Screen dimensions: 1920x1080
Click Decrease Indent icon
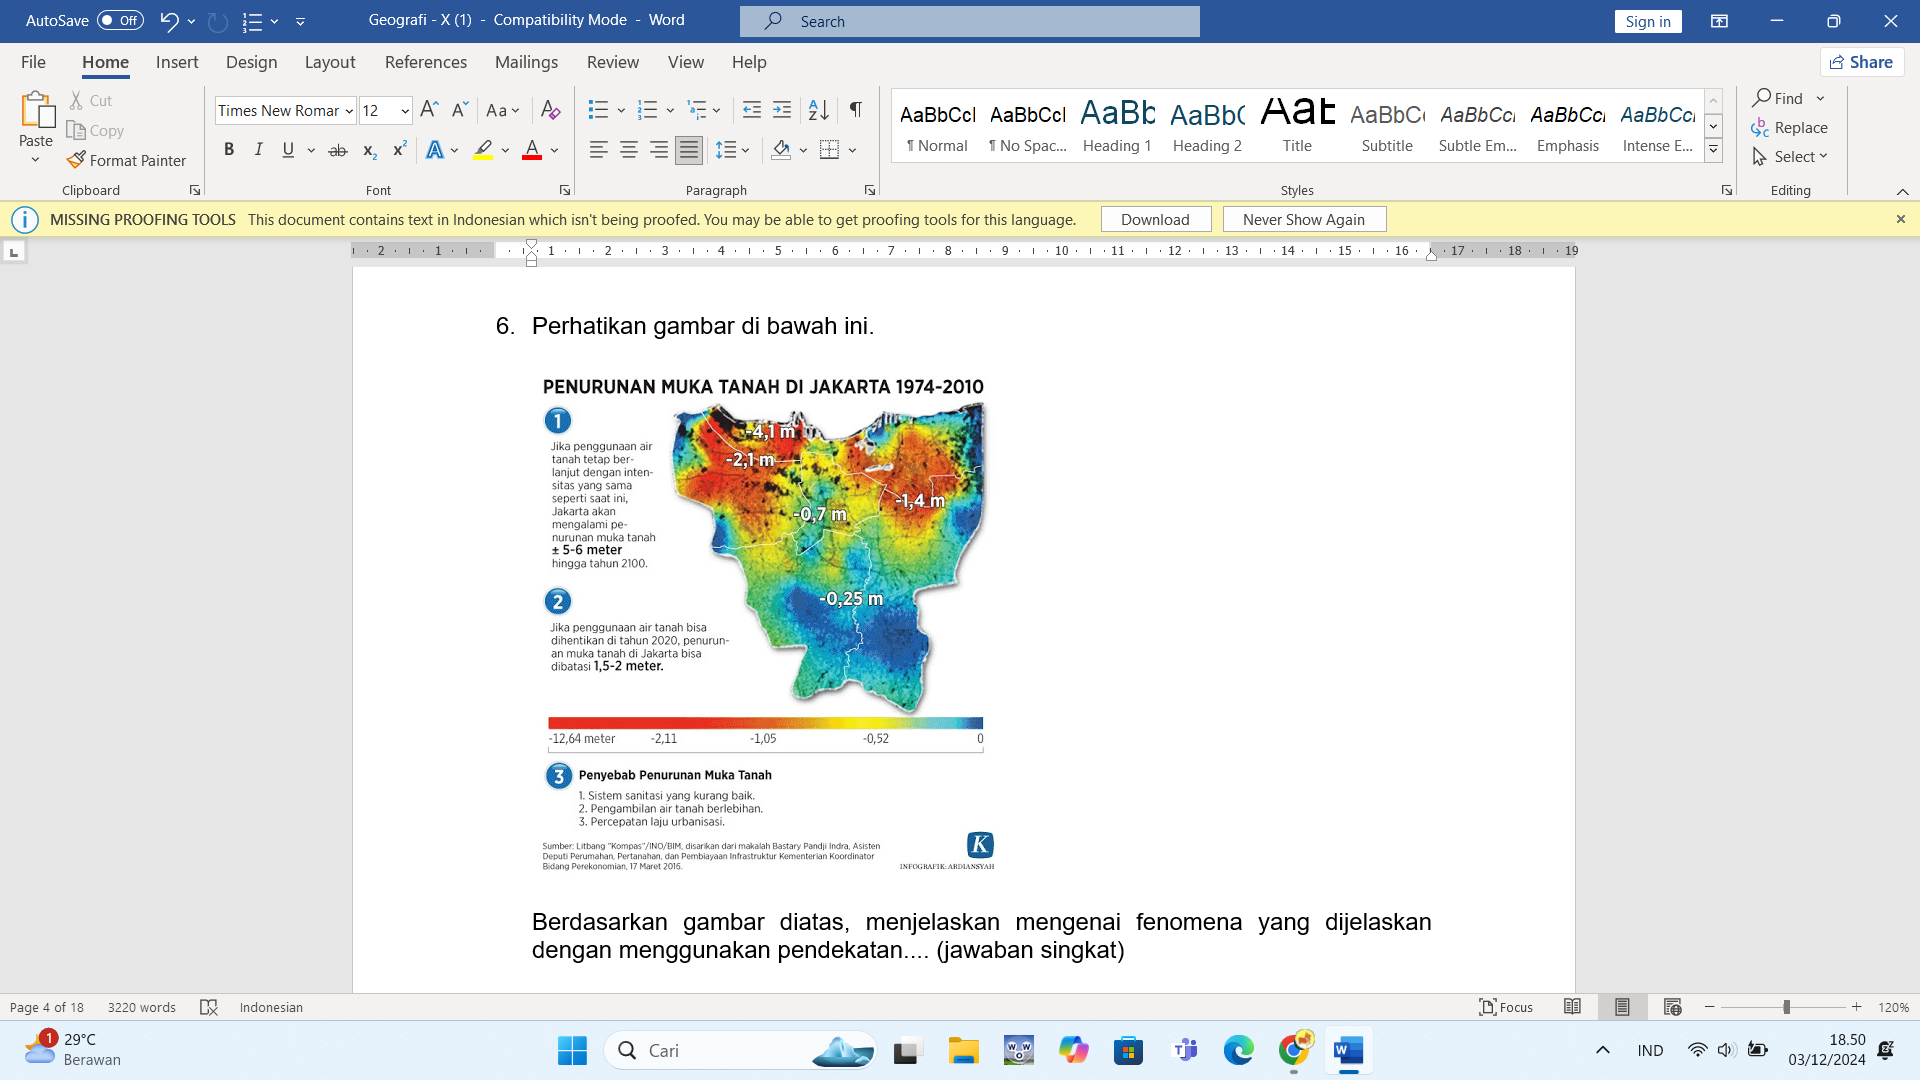(752, 110)
